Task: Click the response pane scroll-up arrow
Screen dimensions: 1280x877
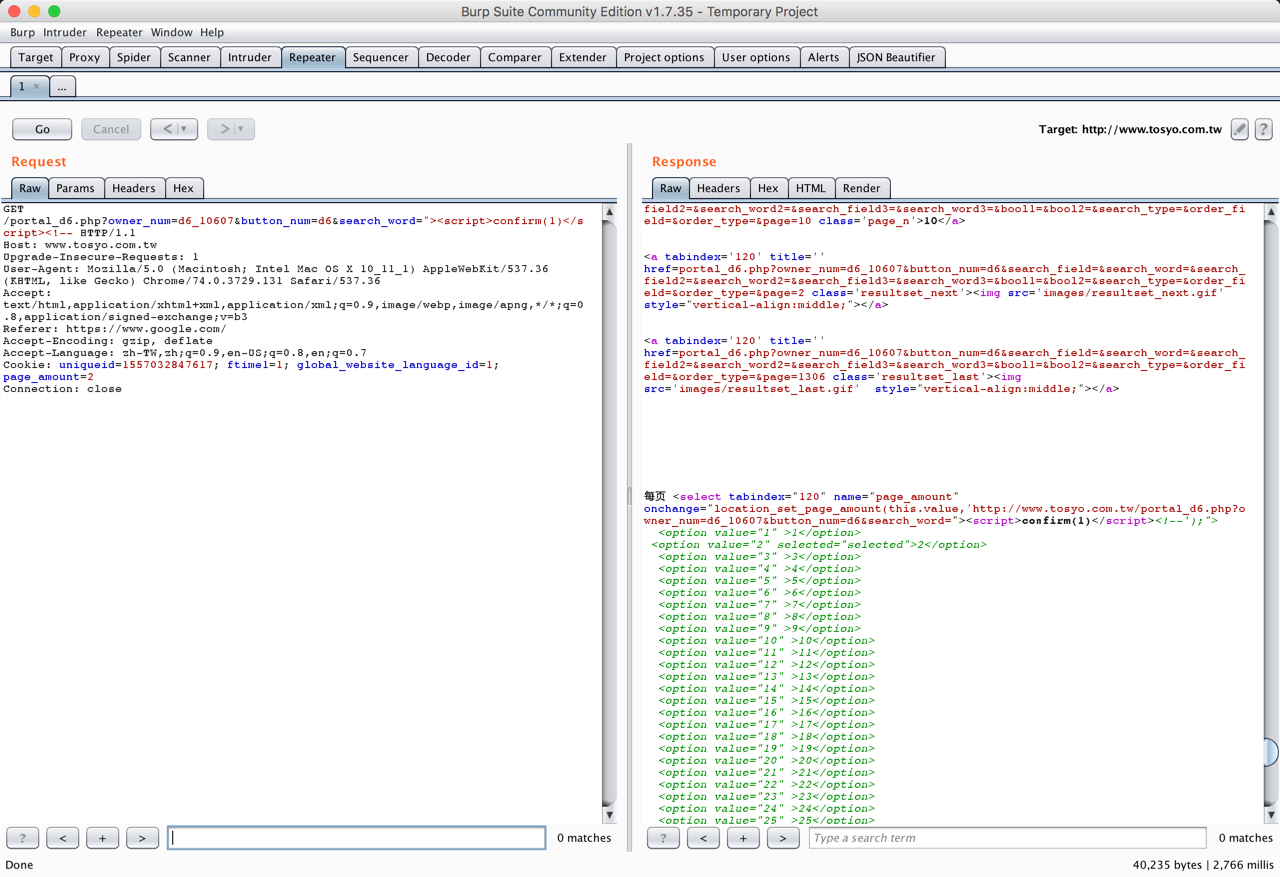Action: [1271, 212]
